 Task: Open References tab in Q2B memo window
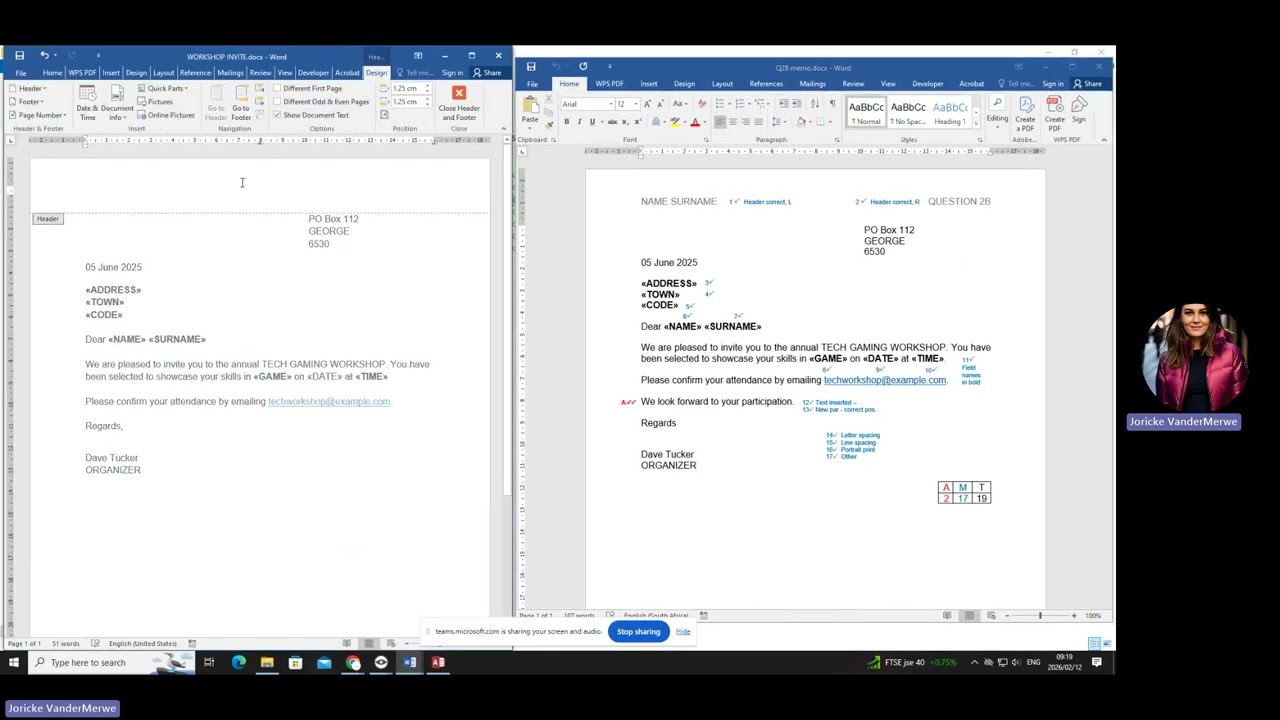point(766,84)
